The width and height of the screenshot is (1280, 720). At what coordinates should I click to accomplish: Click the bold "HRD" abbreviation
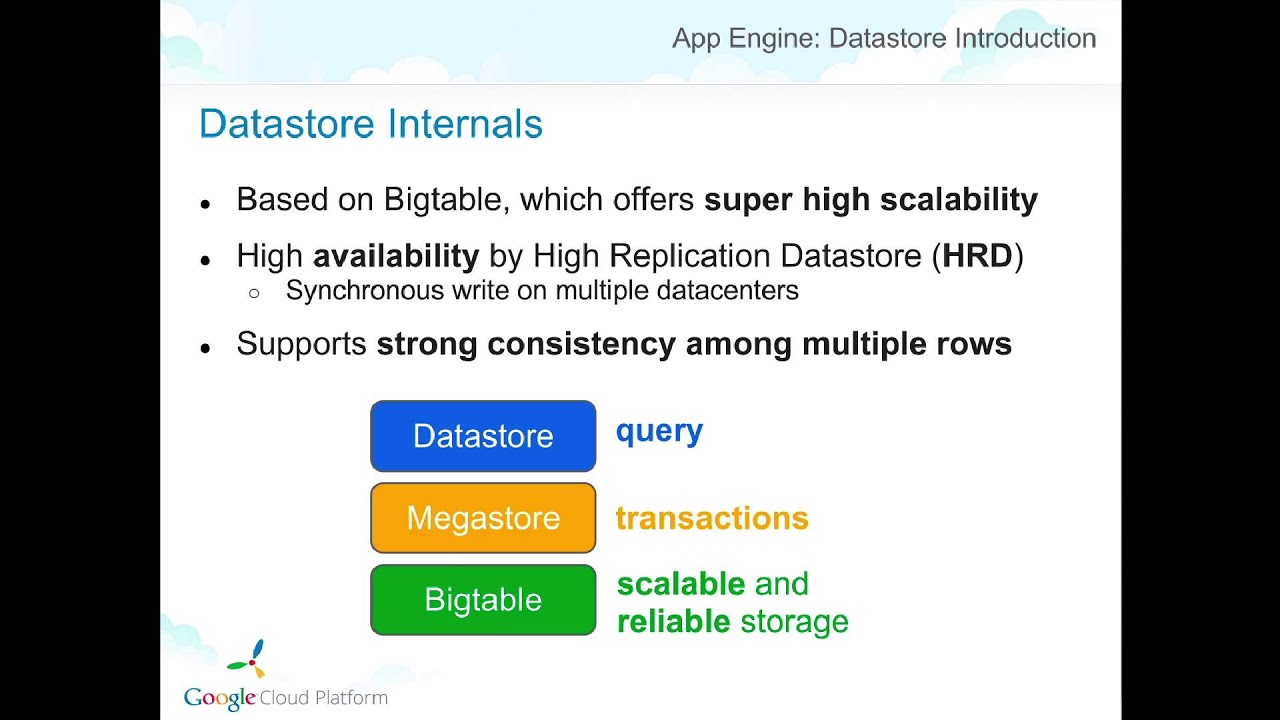pyautogui.click(x=977, y=256)
